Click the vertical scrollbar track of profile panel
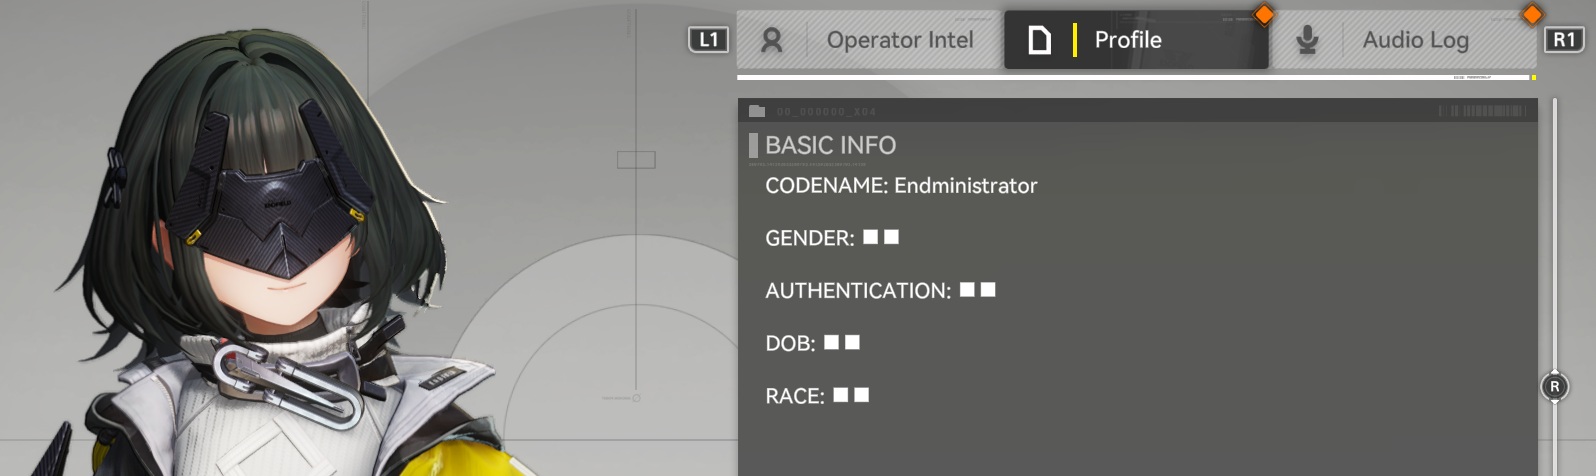The width and height of the screenshot is (1596, 476). click(1554, 286)
